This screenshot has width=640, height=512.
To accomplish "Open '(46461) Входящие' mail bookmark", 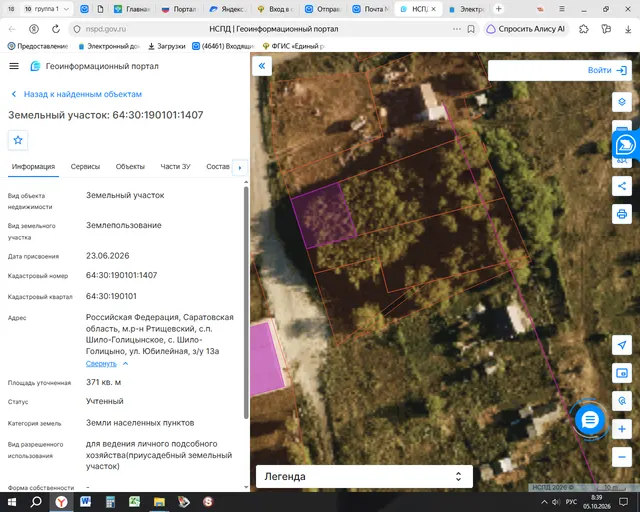I will (x=224, y=46).
